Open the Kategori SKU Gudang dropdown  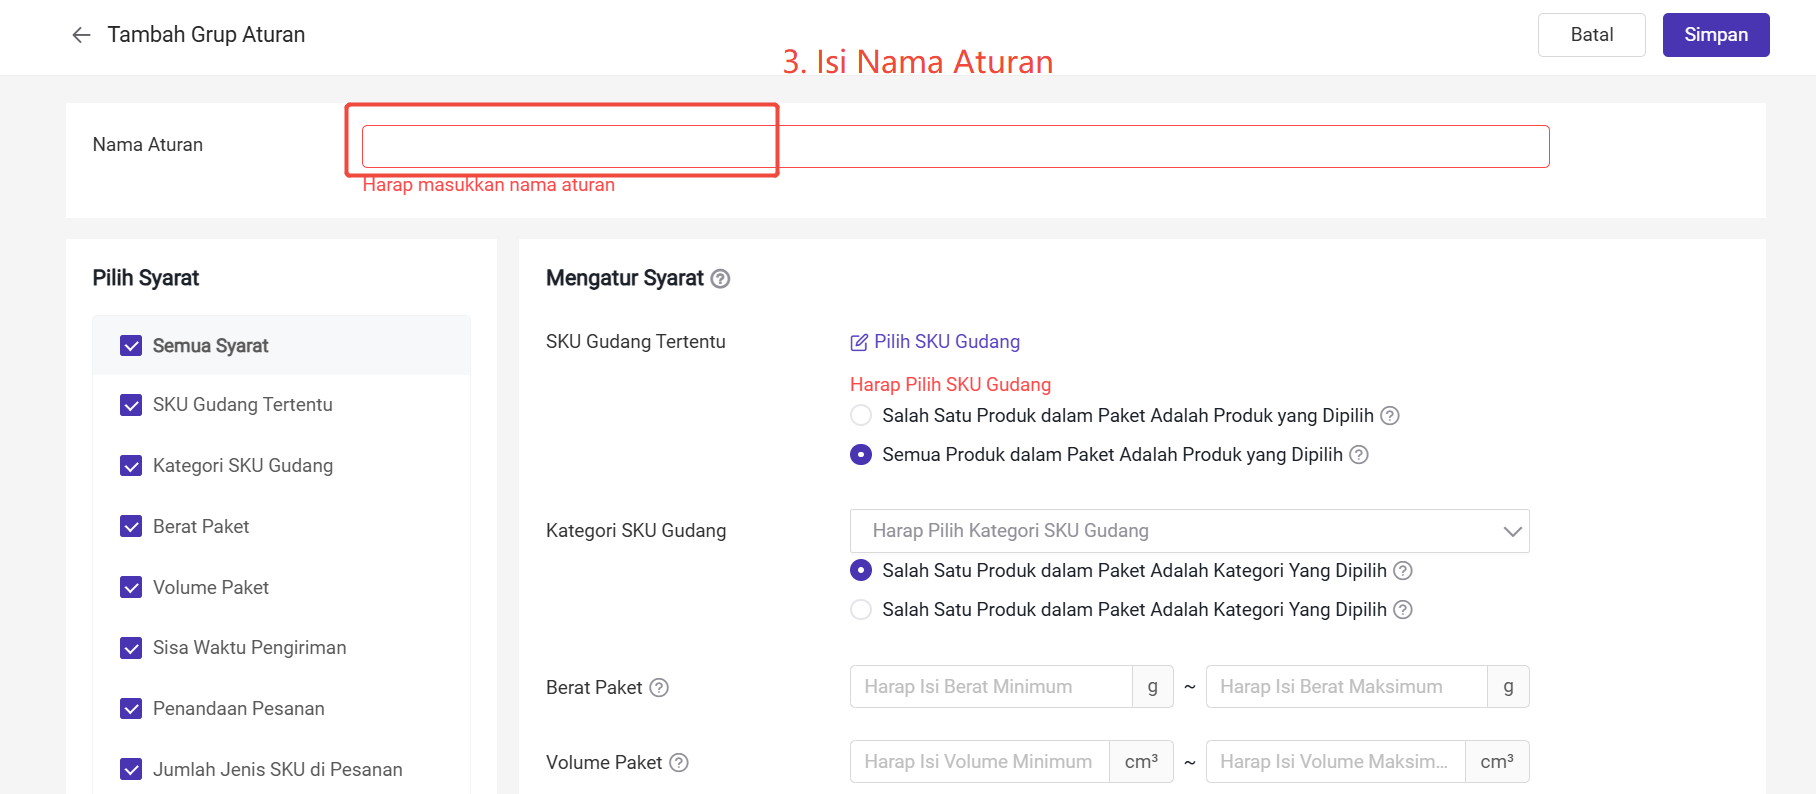click(1170, 531)
